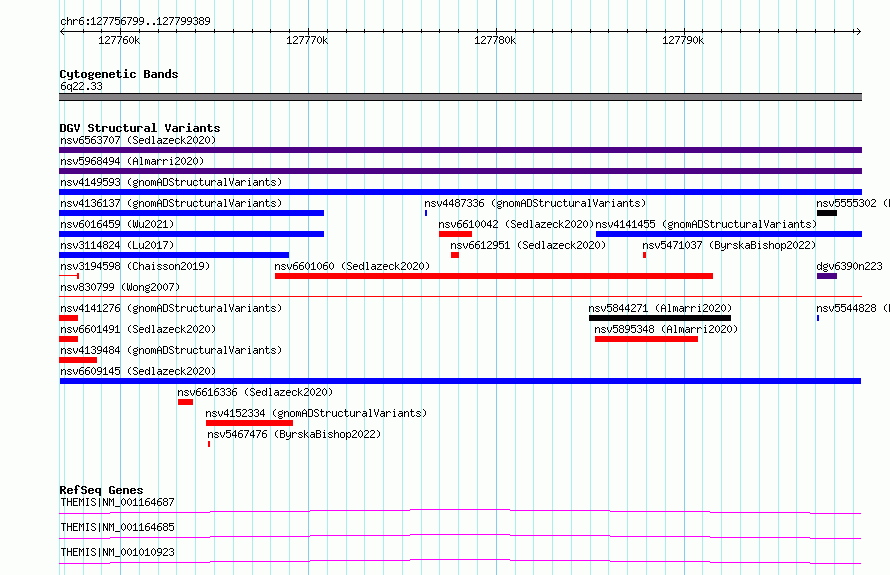Select nsv6609145 (Sedlazeck2020) label
The image size is (890, 575).
(x=138, y=371)
